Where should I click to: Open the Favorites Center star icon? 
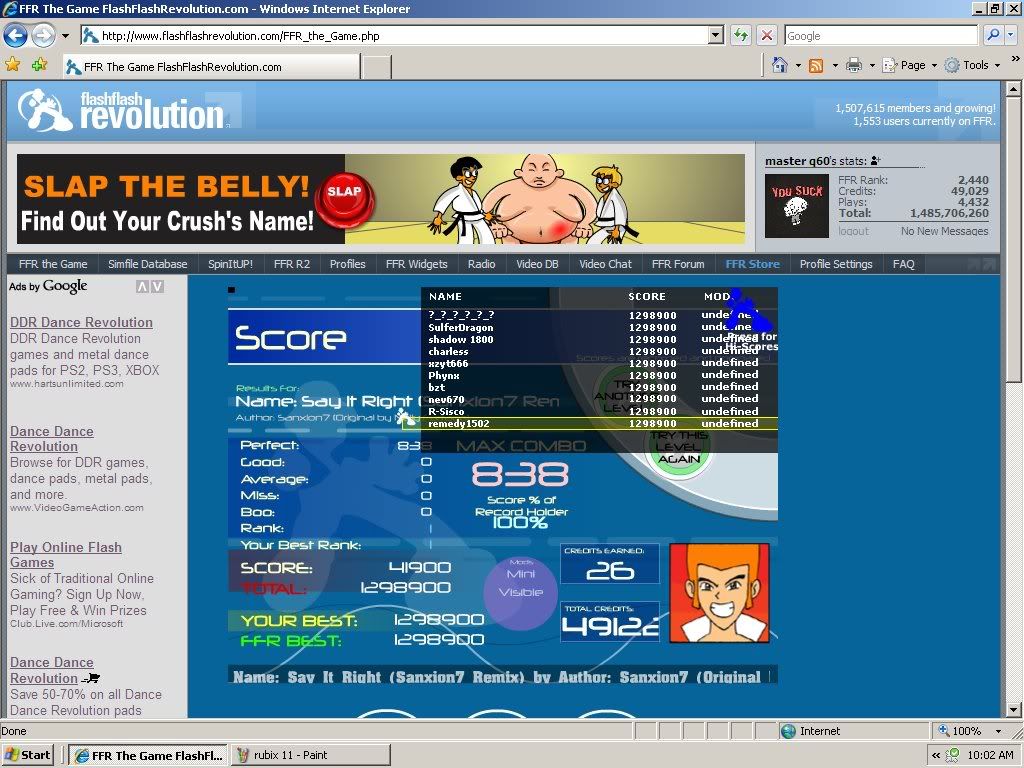13,64
